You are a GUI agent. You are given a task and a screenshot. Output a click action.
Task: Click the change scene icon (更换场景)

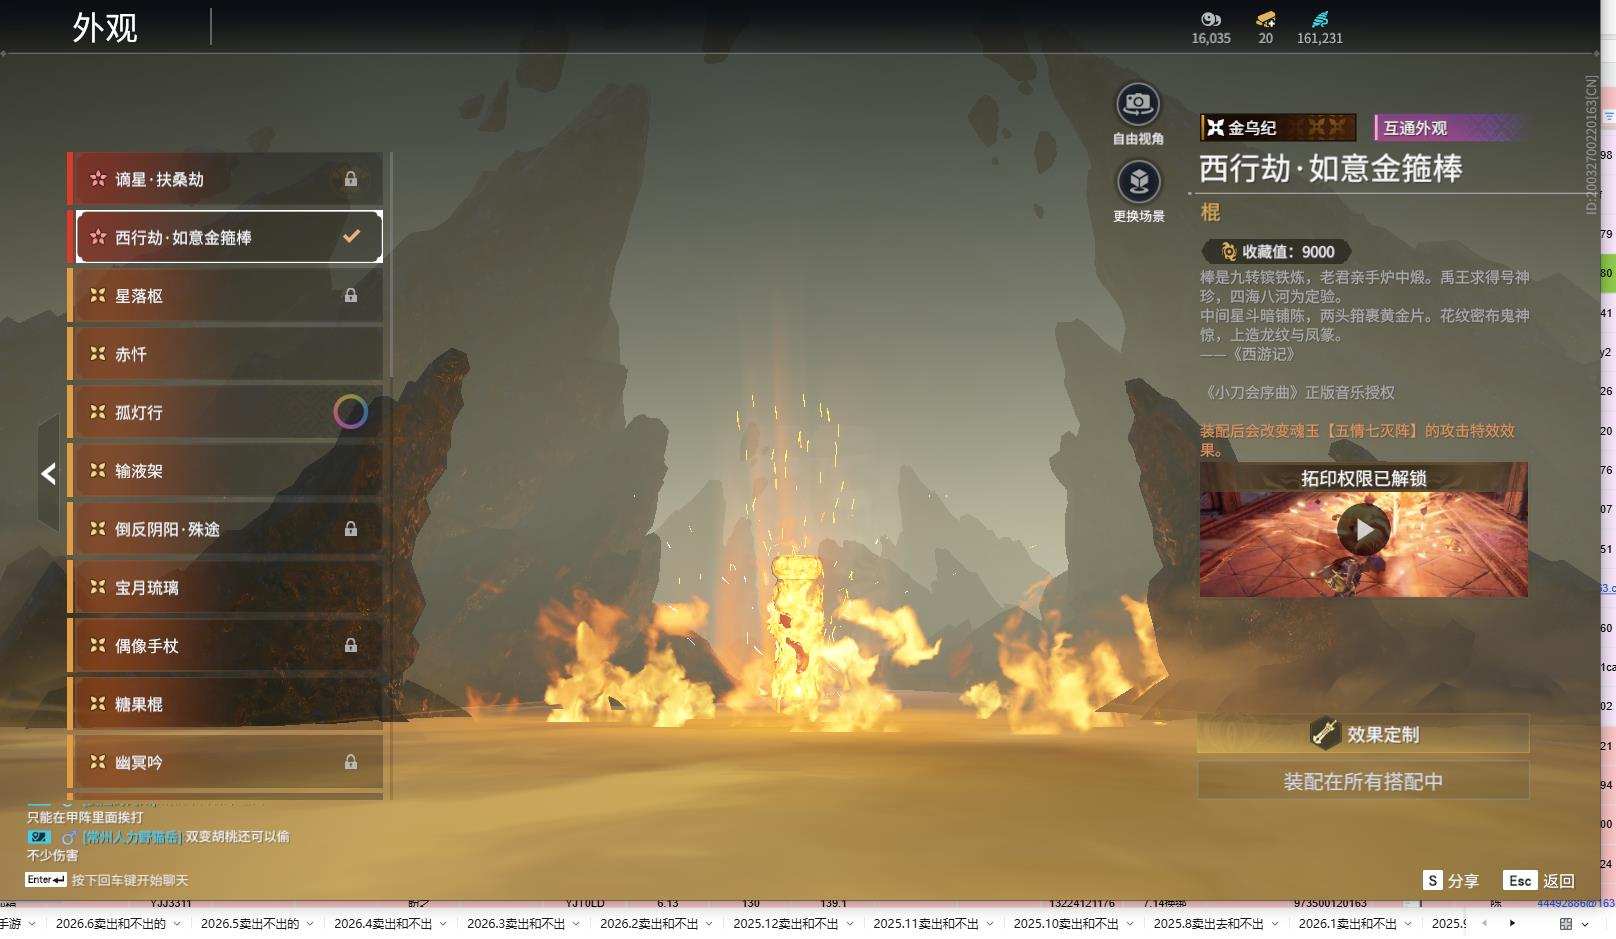(x=1138, y=182)
